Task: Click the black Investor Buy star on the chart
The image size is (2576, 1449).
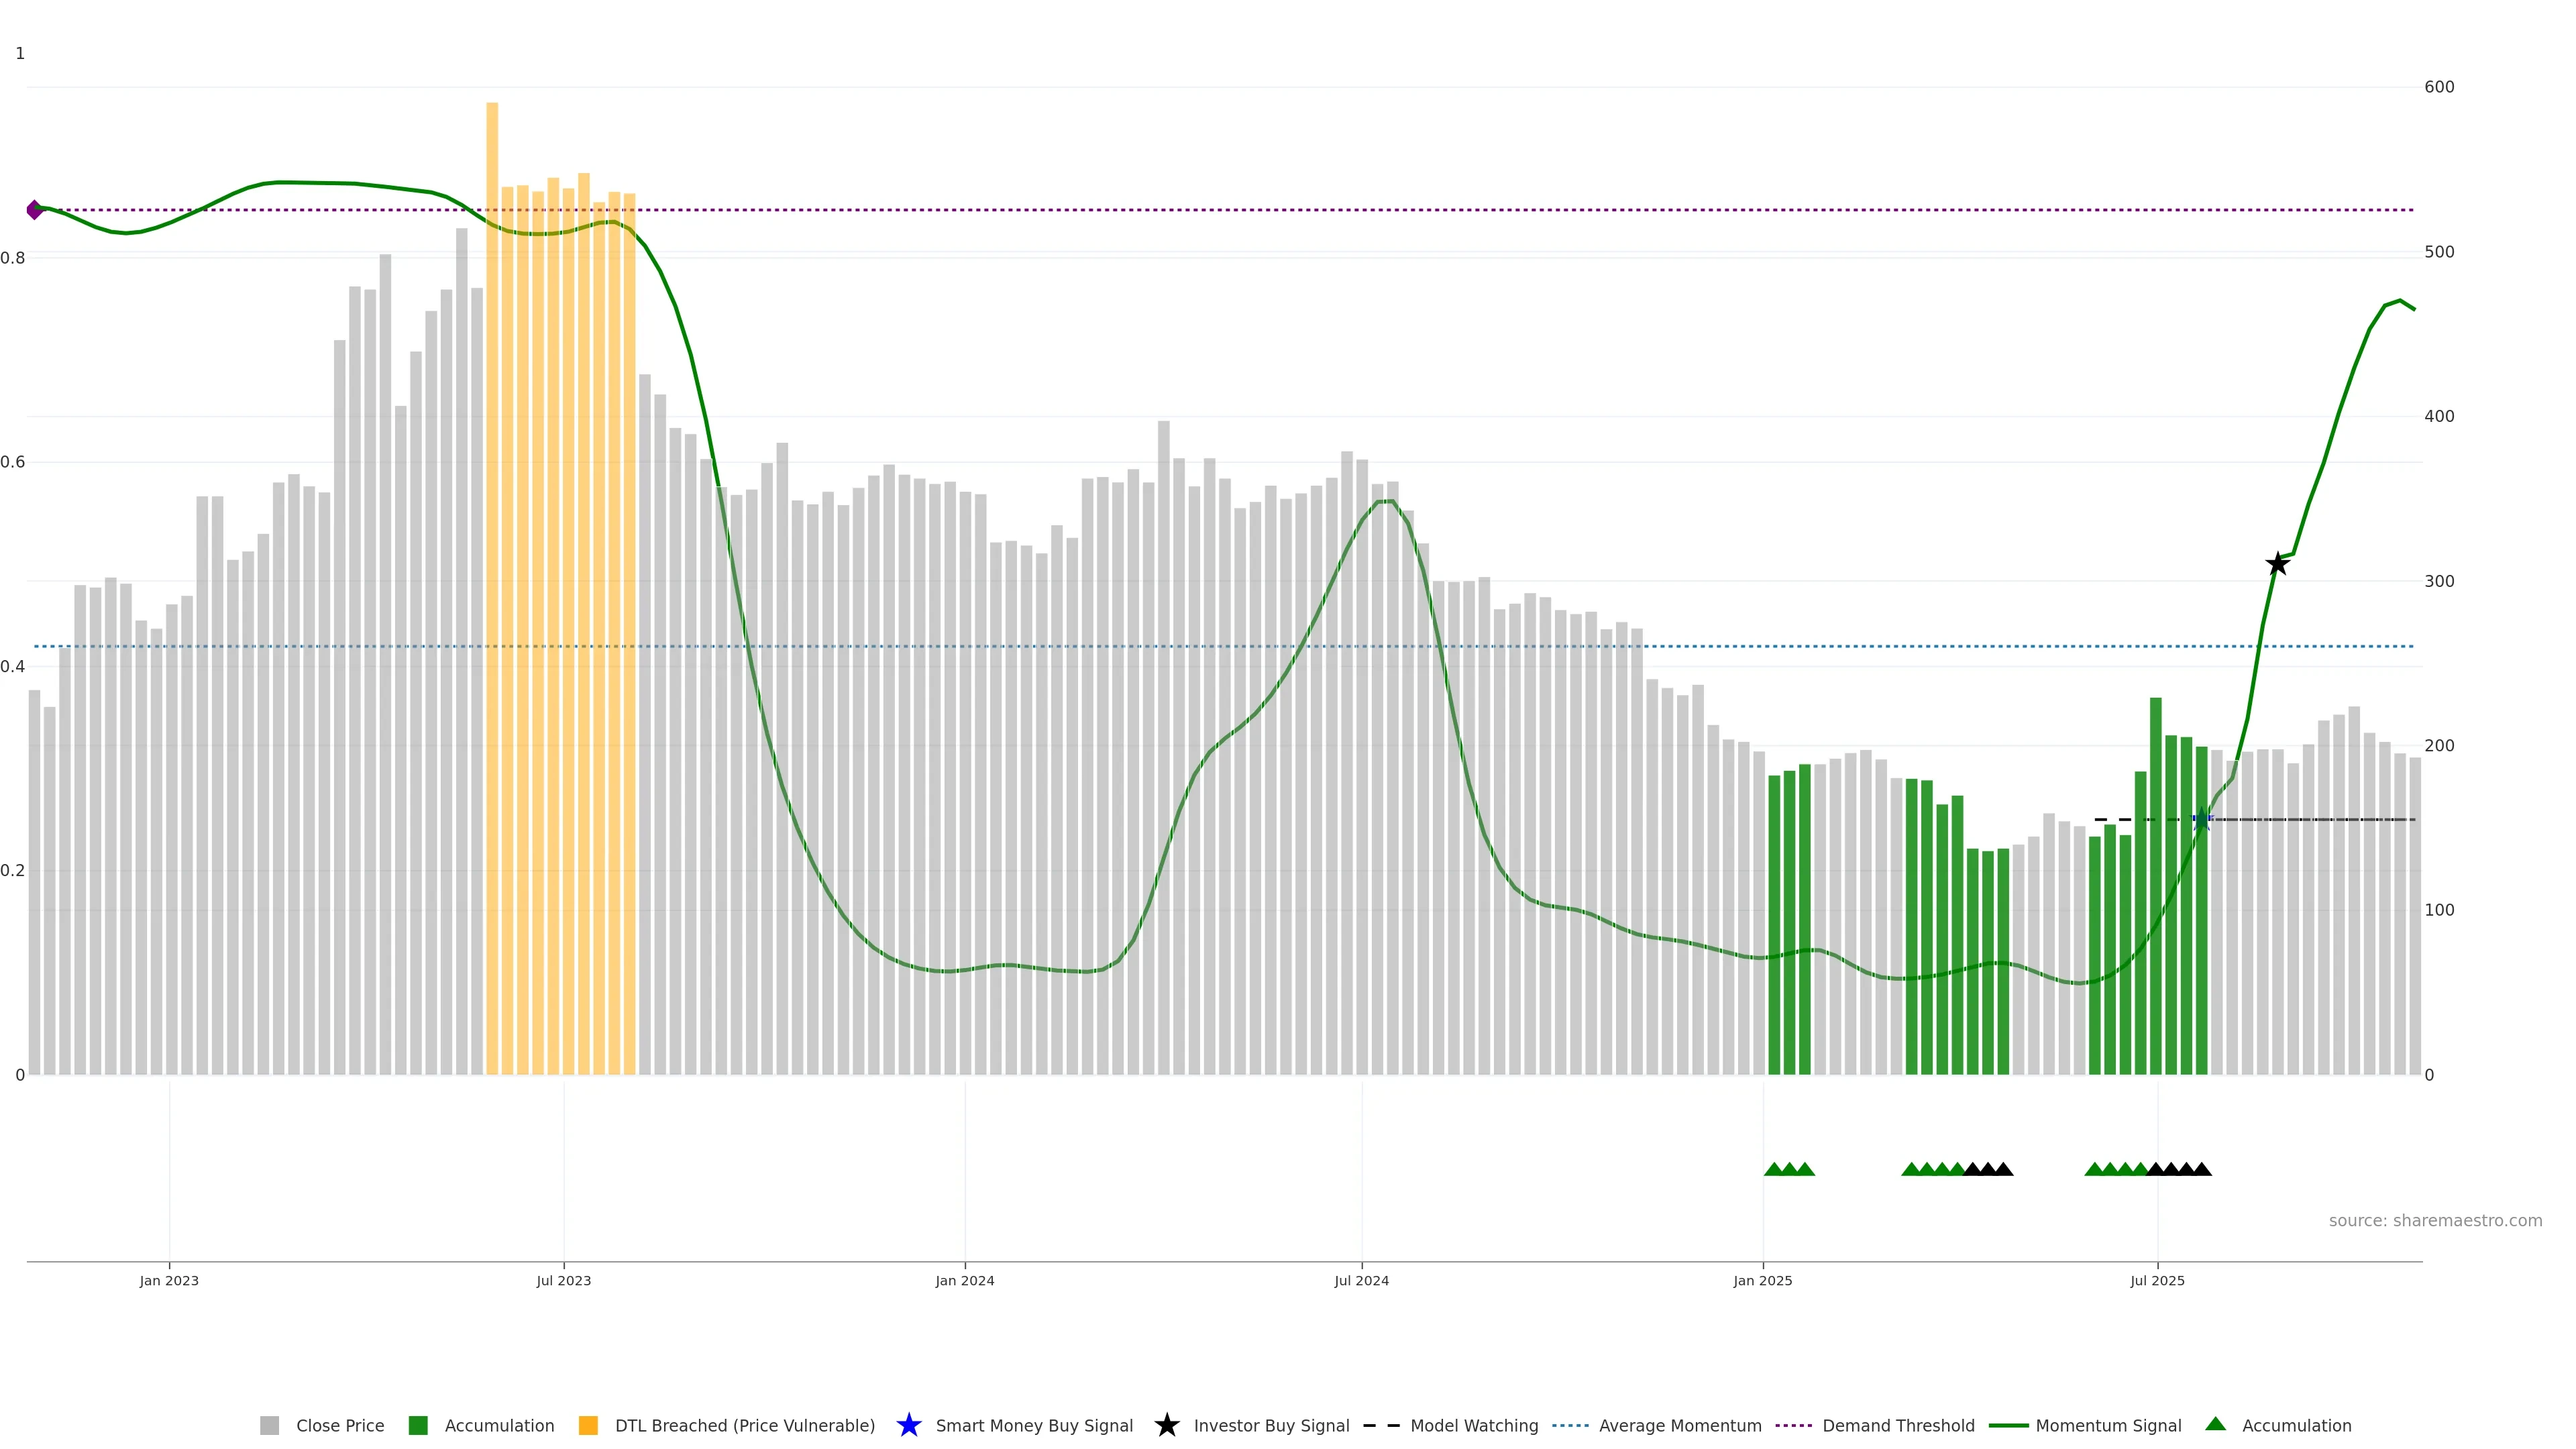Action: [2277, 564]
